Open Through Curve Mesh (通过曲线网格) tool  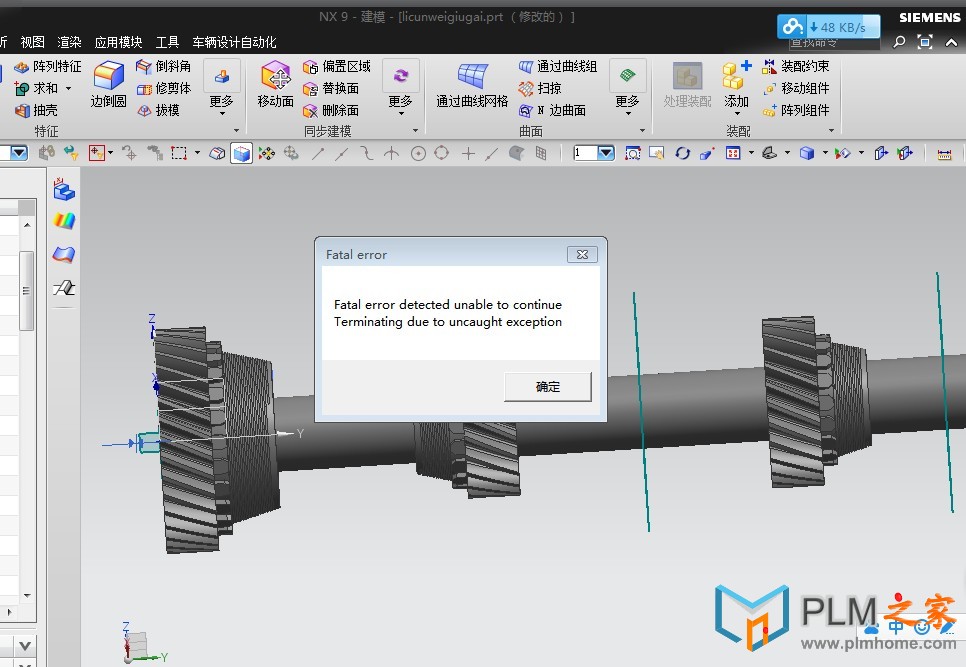point(472,84)
